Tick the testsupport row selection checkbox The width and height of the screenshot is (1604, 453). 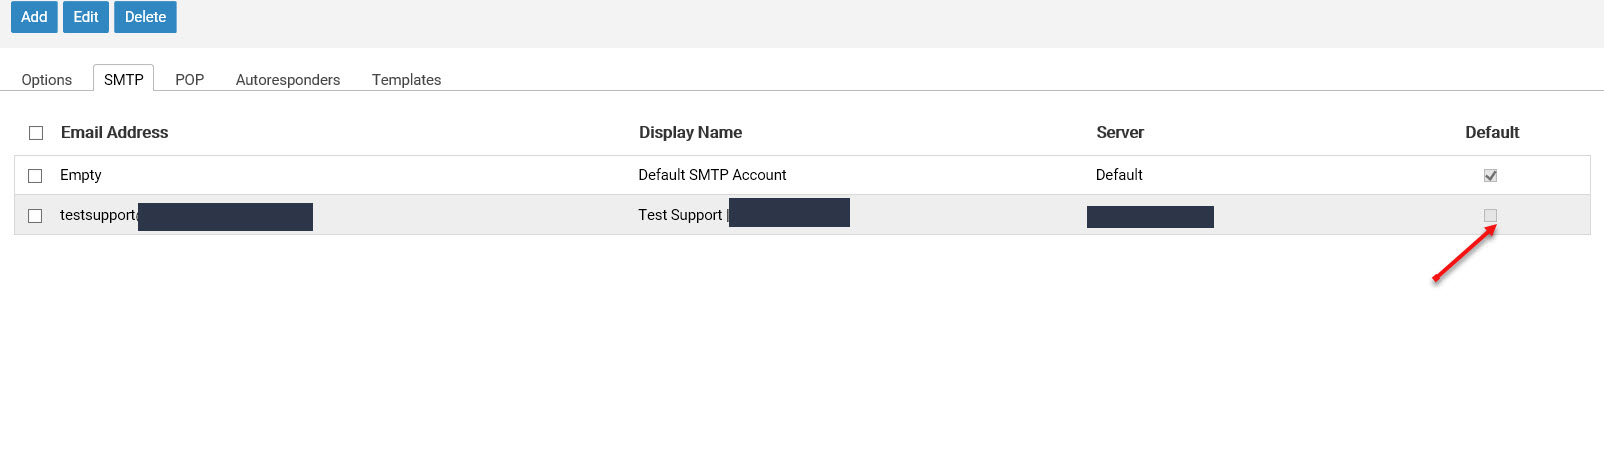tap(35, 216)
